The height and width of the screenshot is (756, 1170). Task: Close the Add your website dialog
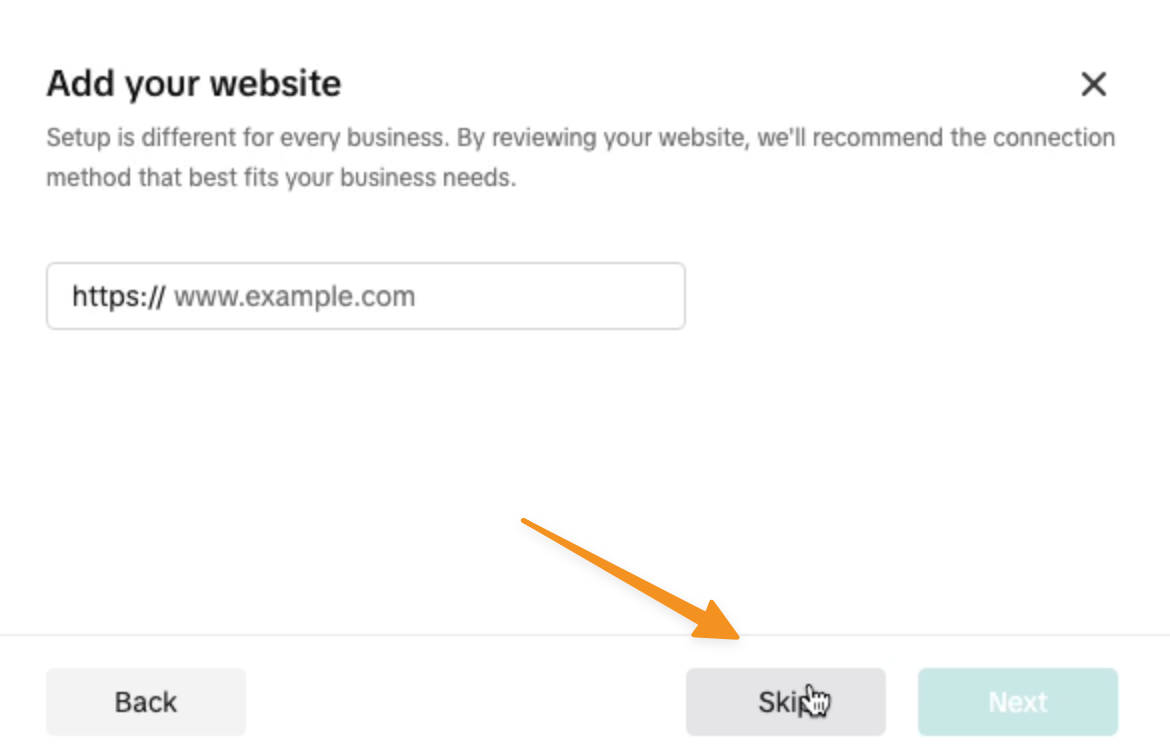click(x=1094, y=85)
